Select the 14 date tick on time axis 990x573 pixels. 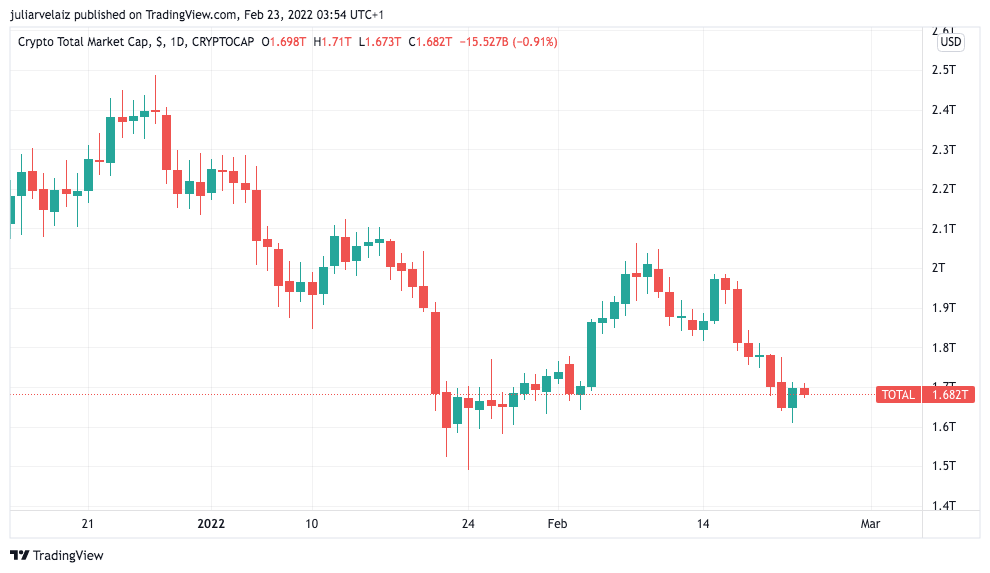tap(703, 524)
